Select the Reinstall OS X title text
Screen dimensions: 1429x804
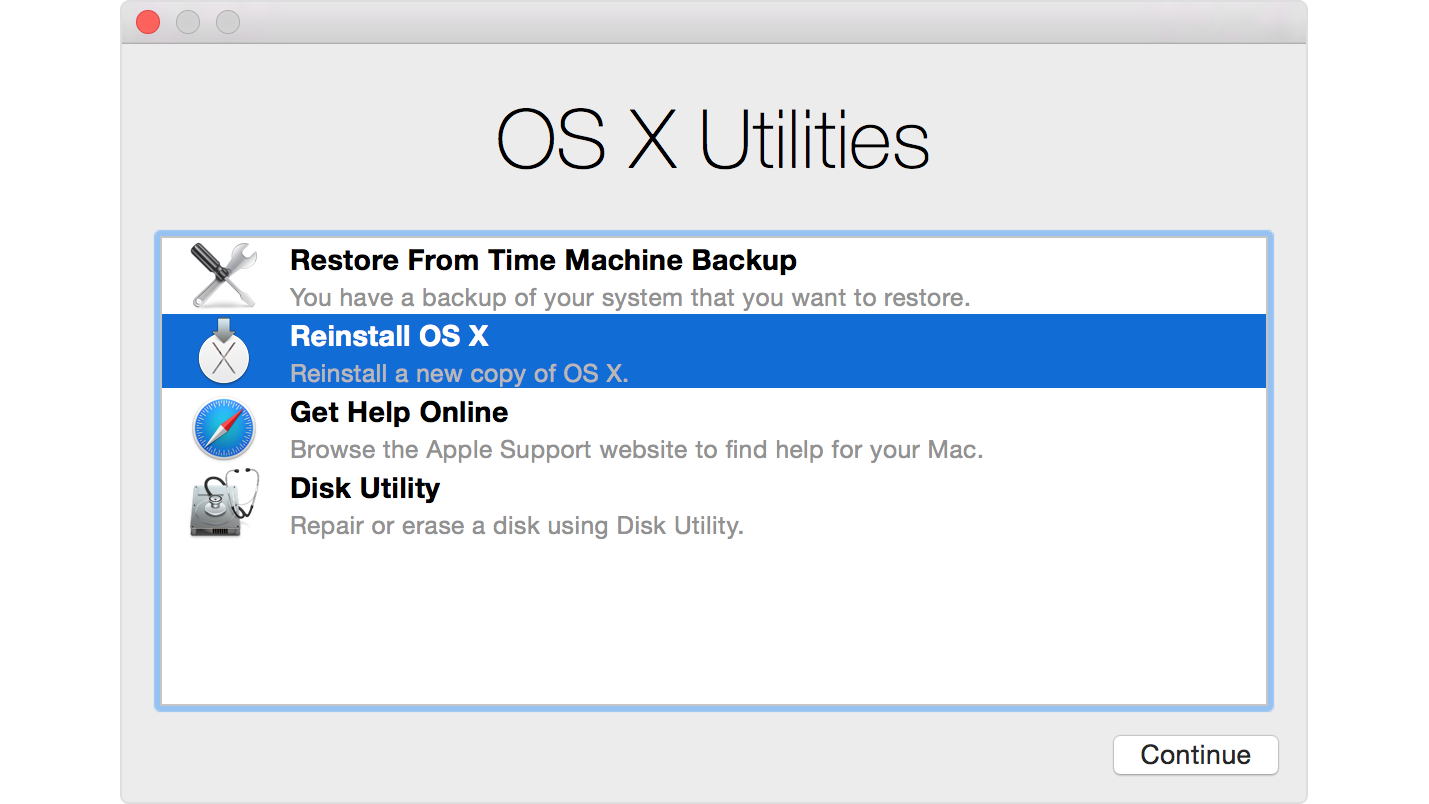click(389, 336)
